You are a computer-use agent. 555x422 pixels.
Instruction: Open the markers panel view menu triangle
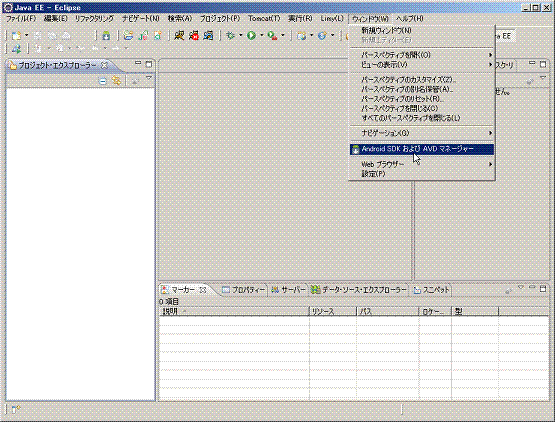click(521, 287)
